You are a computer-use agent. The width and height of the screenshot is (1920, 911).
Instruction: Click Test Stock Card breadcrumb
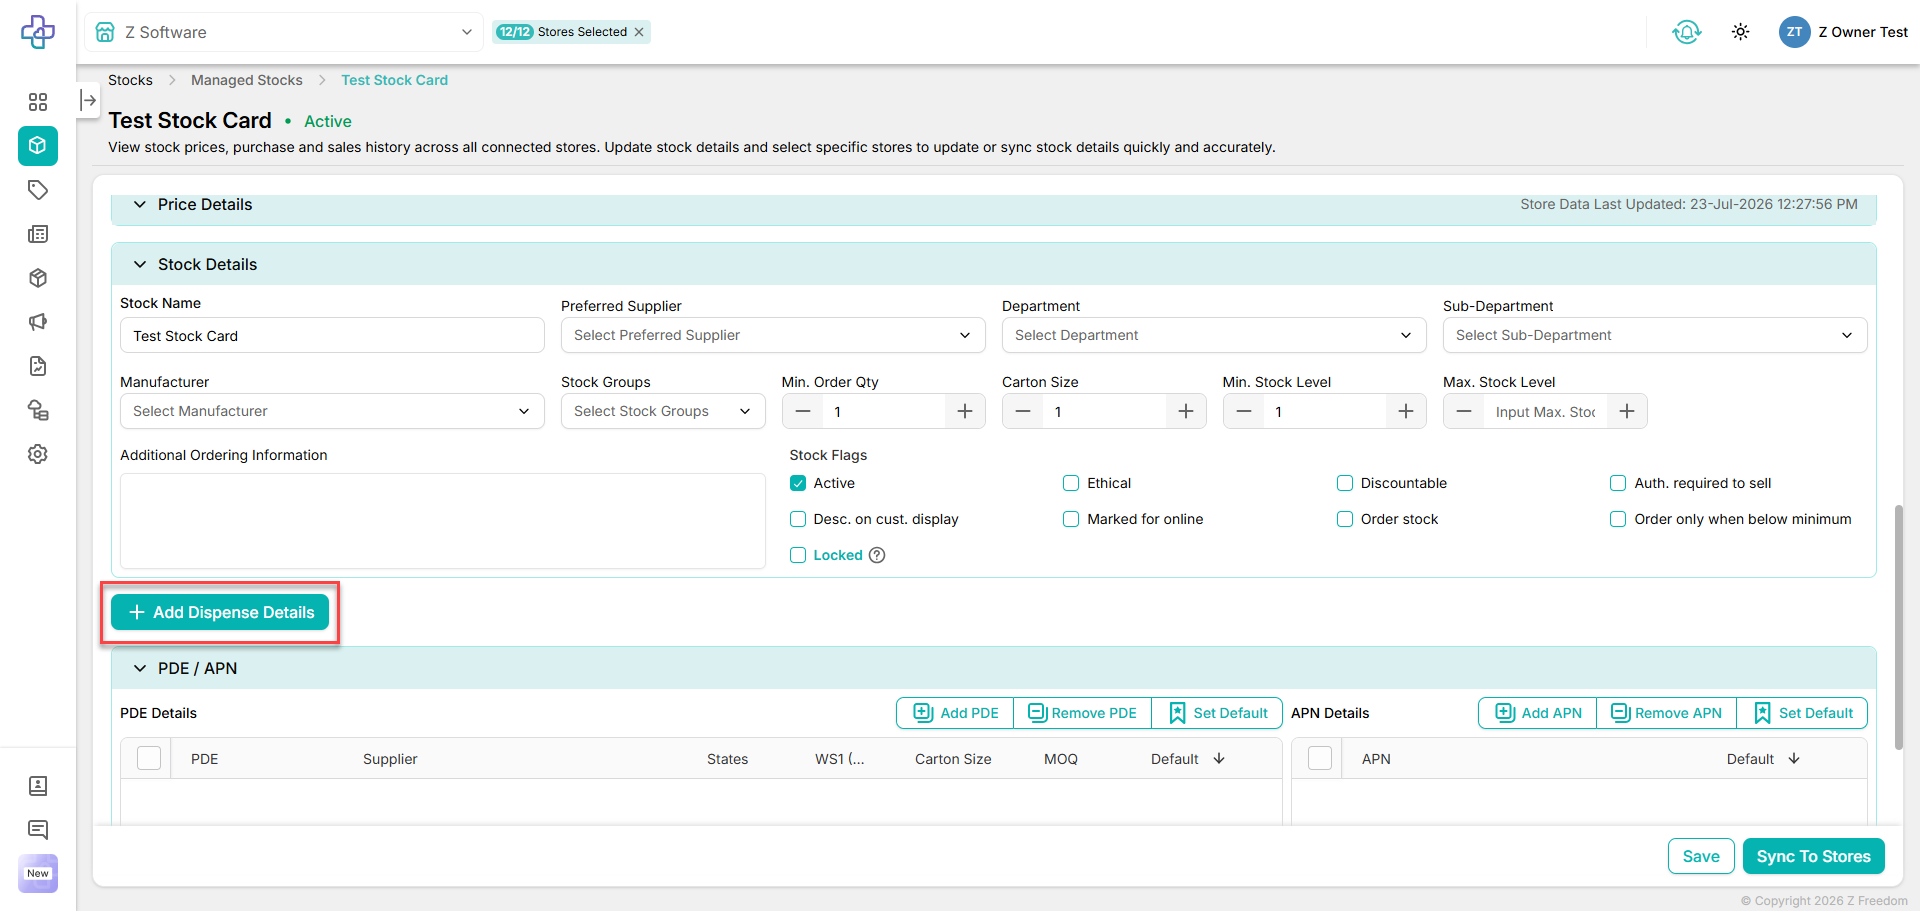coord(395,80)
